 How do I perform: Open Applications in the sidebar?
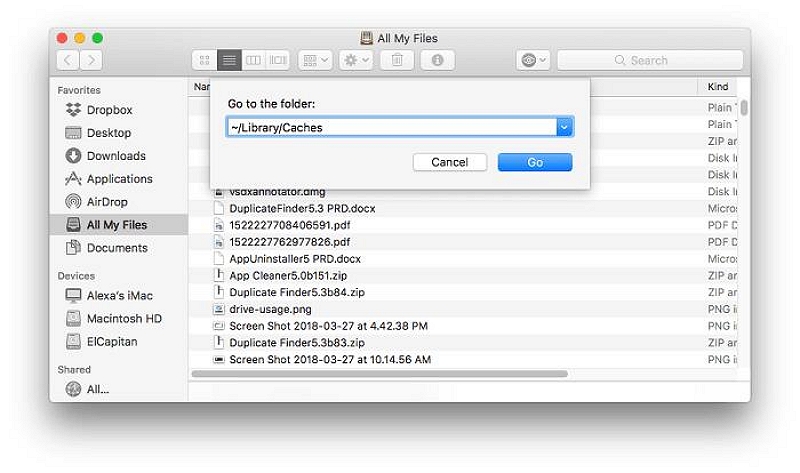point(119,179)
